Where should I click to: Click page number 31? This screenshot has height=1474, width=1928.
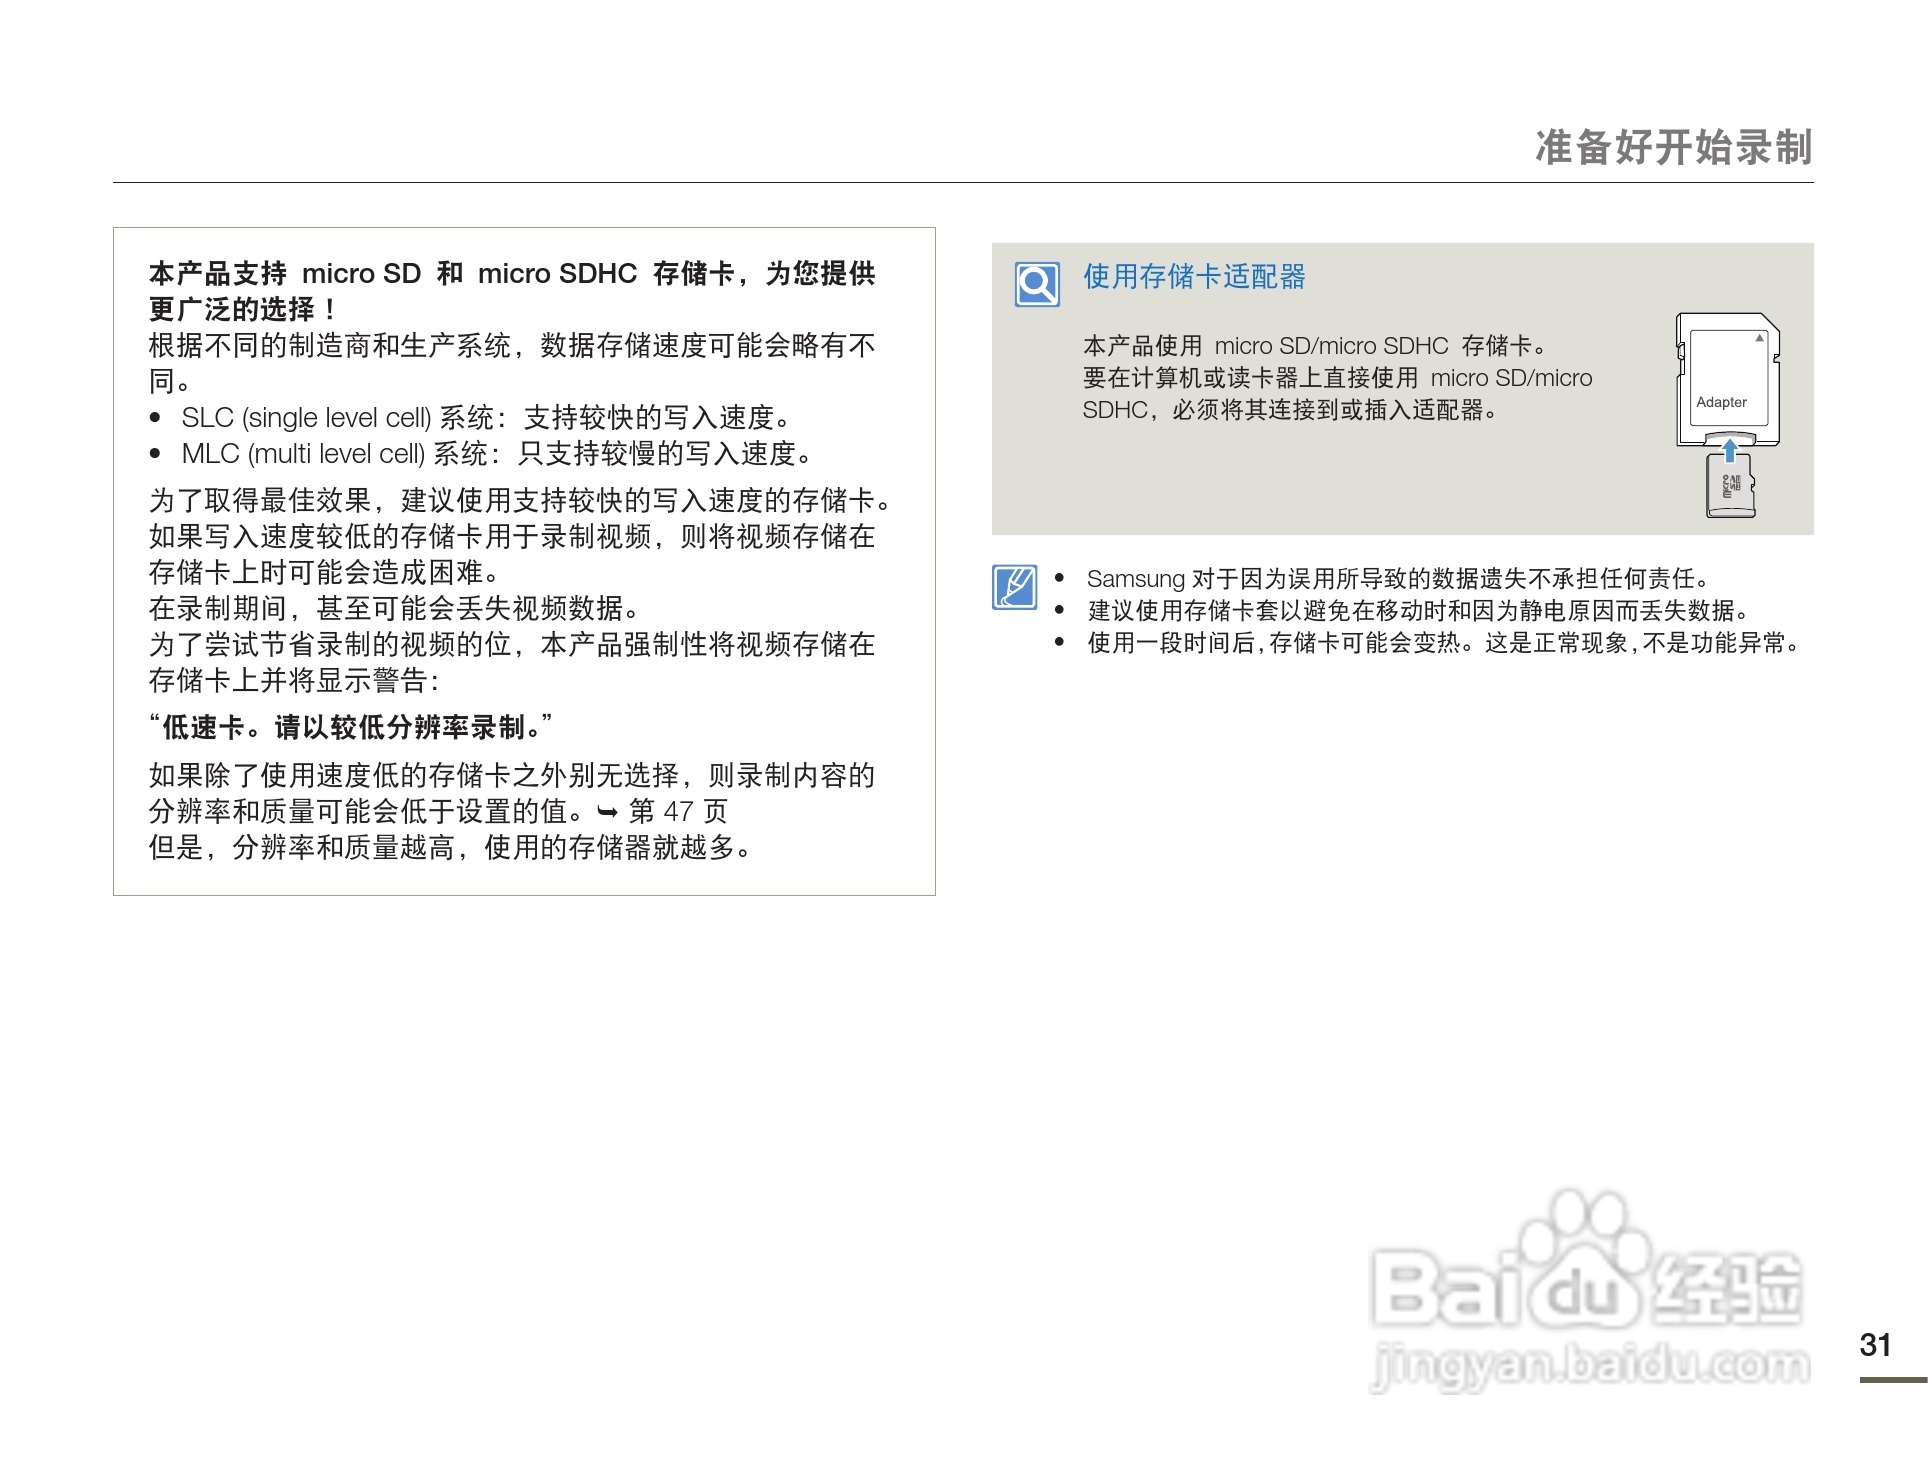click(x=1875, y=1345)
